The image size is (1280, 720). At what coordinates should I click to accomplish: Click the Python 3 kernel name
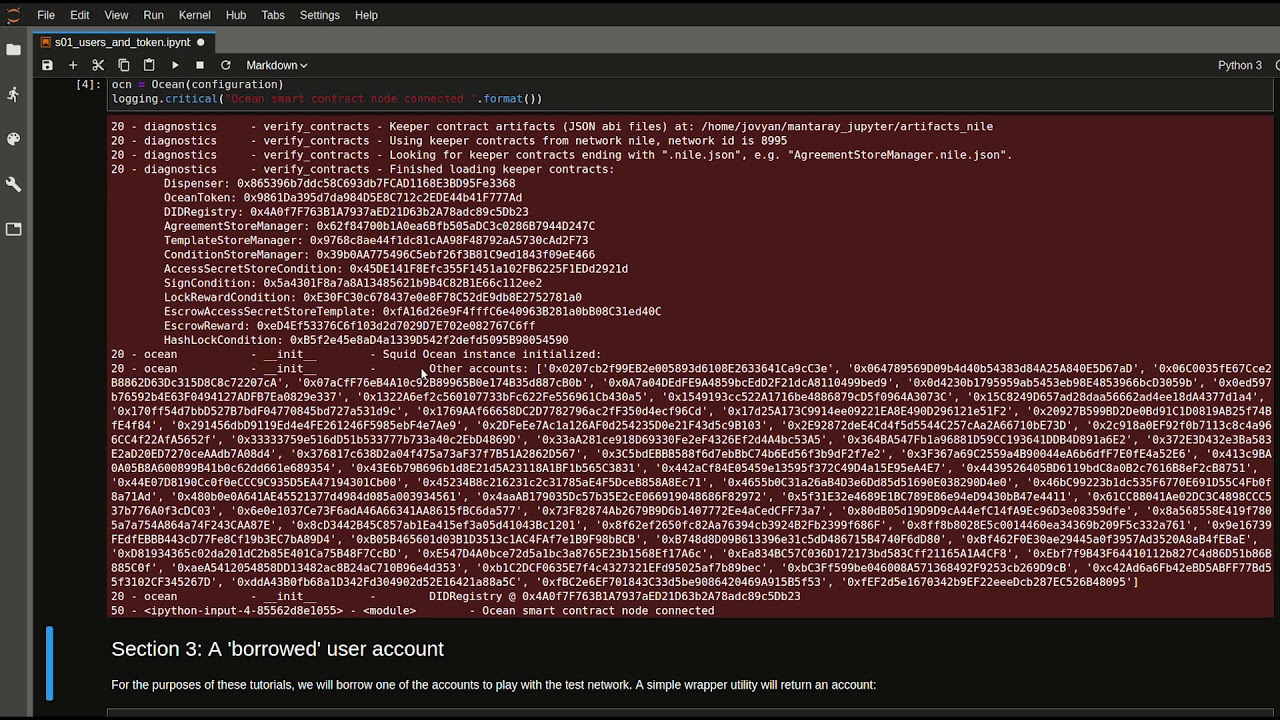coord(1240,65)
